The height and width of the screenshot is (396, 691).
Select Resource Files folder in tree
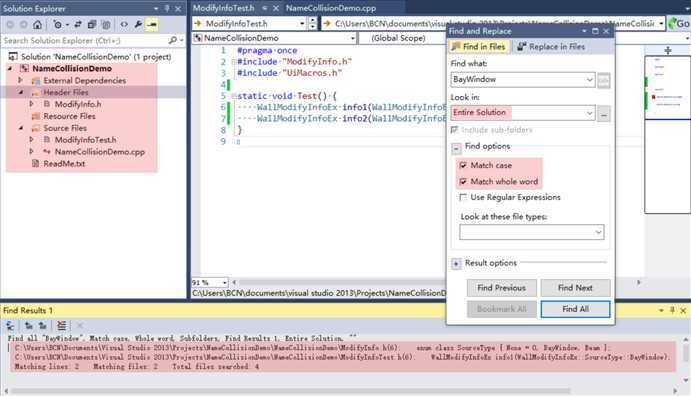point(69,116)
